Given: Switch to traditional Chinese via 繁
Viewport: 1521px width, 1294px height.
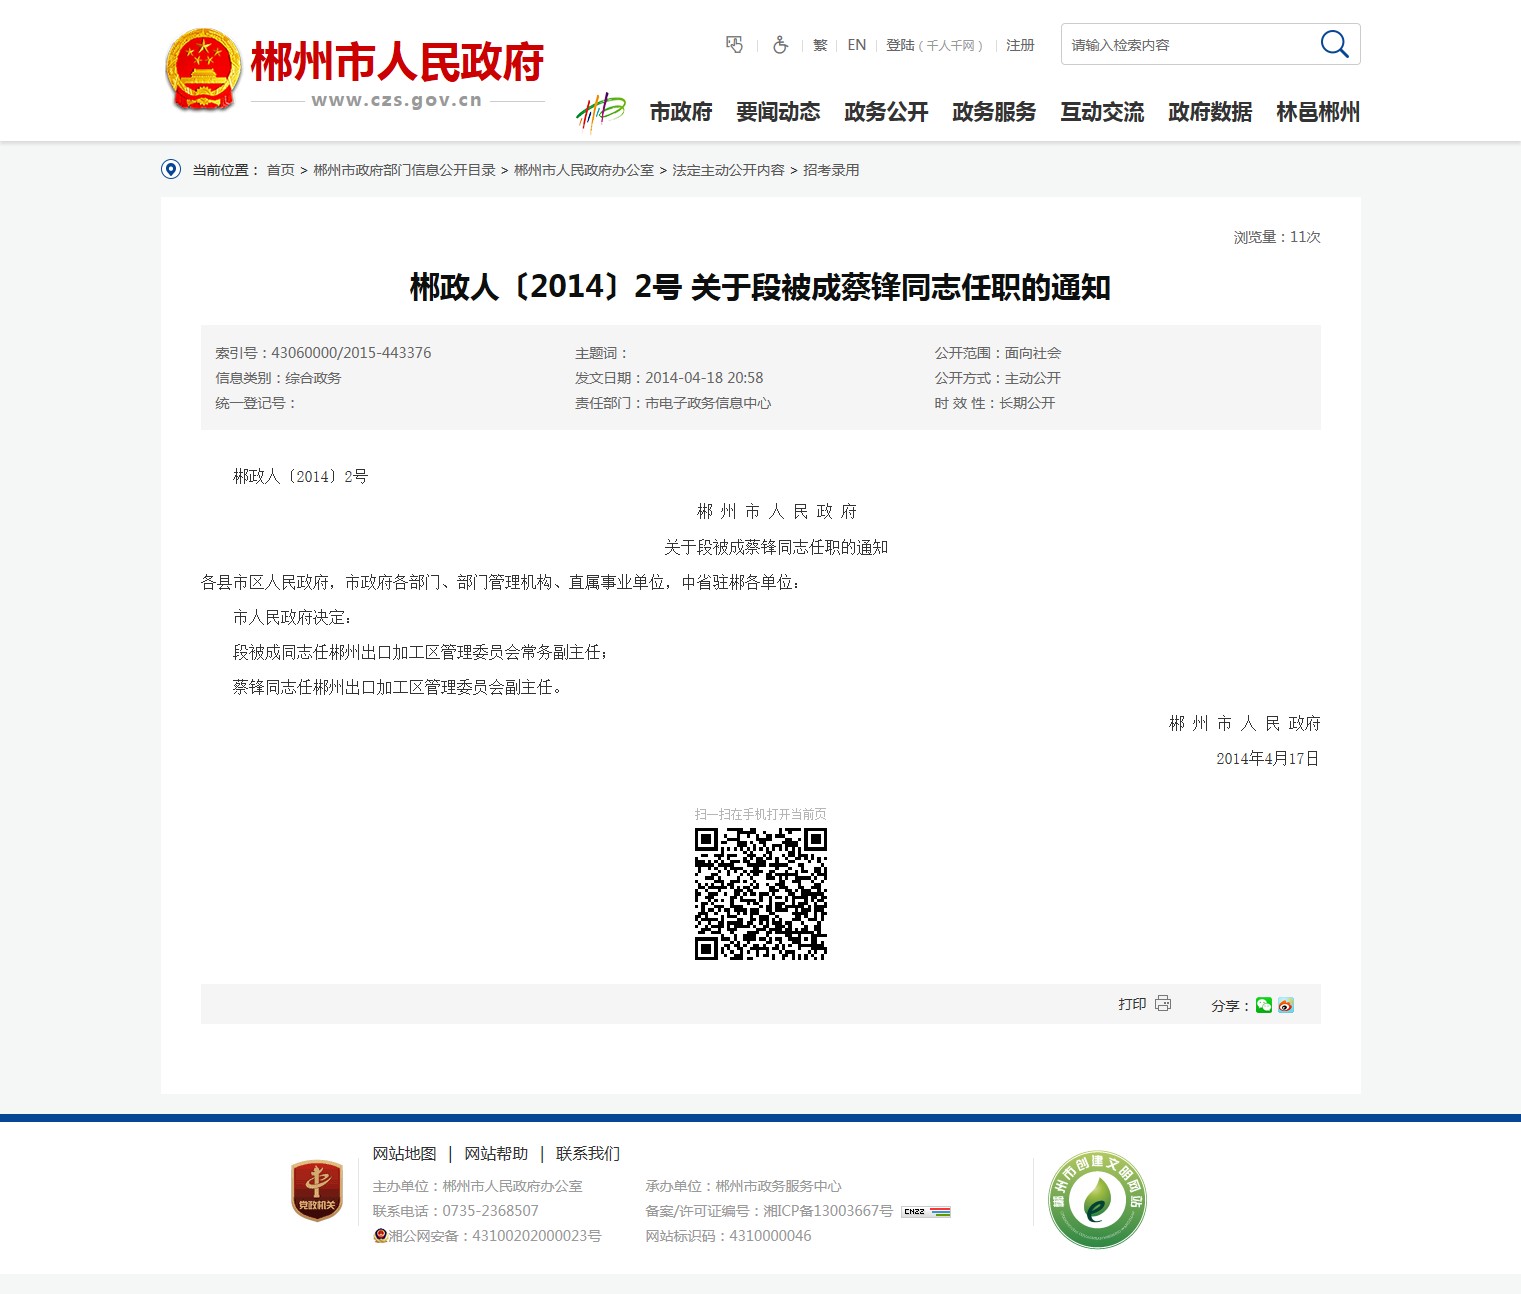Looking at the screenshot, I should point(820,45).
